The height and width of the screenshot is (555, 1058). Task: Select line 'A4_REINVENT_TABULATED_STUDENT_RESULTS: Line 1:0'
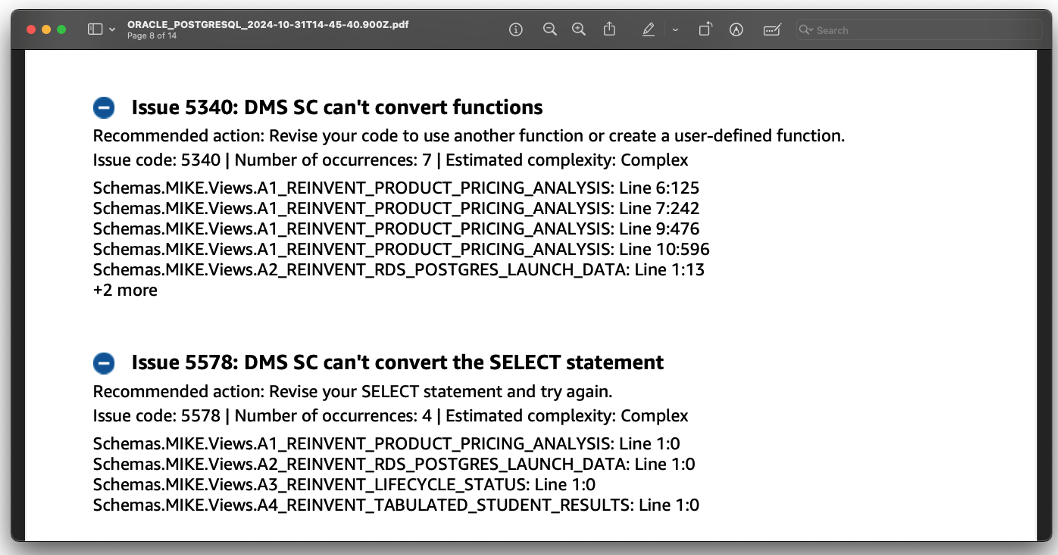point(396,505)
